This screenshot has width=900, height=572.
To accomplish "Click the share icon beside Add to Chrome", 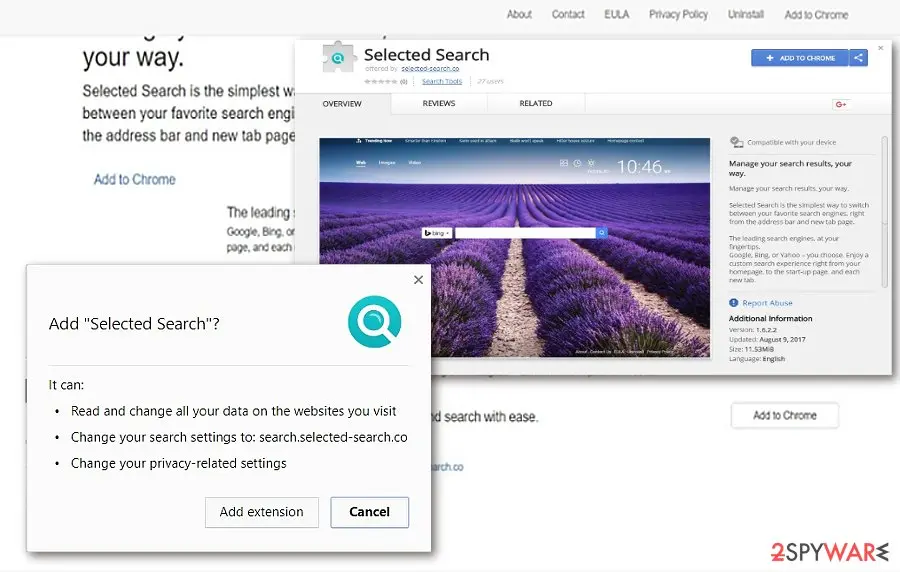I will coord(859,57).
